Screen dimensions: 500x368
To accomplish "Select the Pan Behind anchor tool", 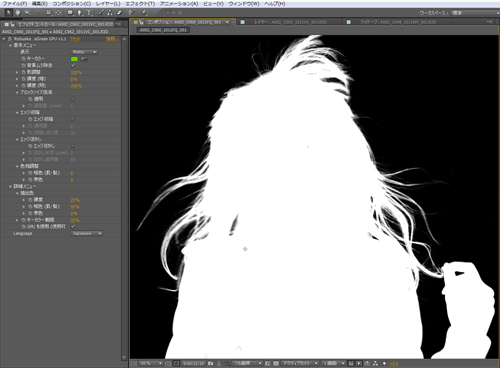I will click(58, 13).
